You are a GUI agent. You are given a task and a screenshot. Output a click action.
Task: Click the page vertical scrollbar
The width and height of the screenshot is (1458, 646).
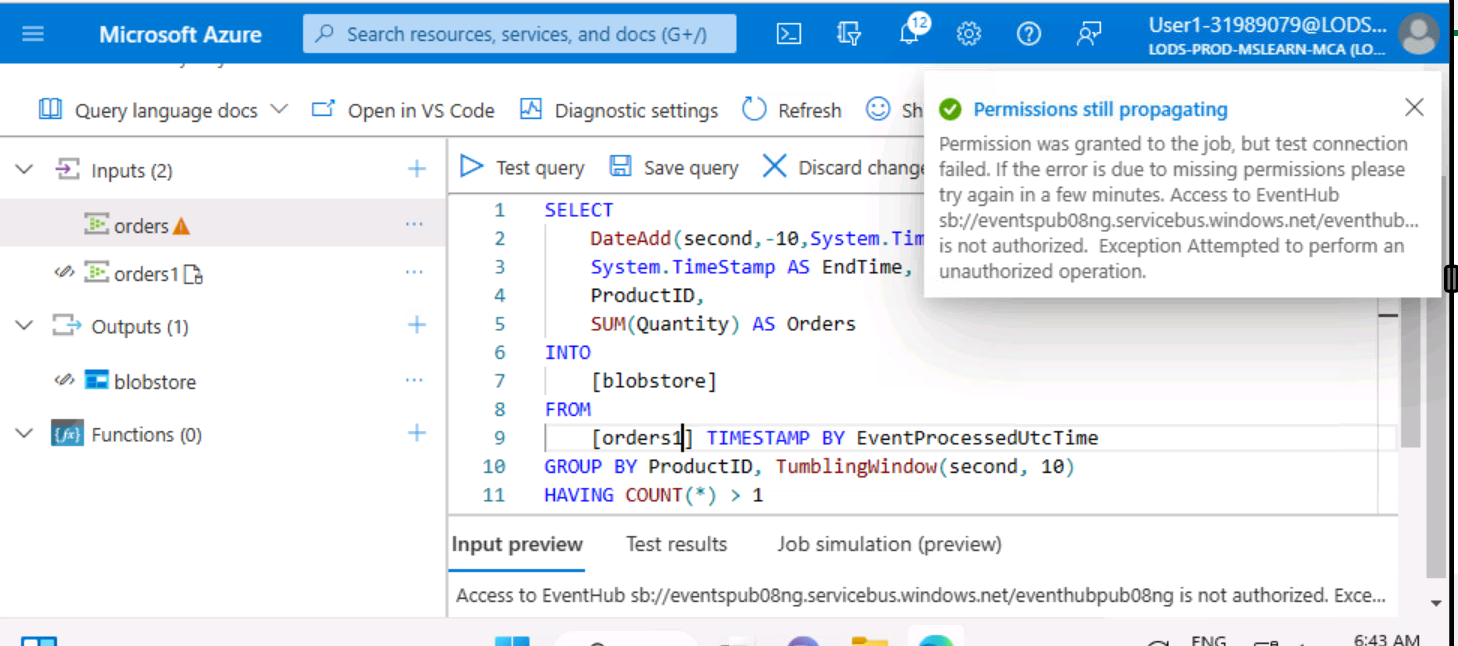click(1439, 375)
